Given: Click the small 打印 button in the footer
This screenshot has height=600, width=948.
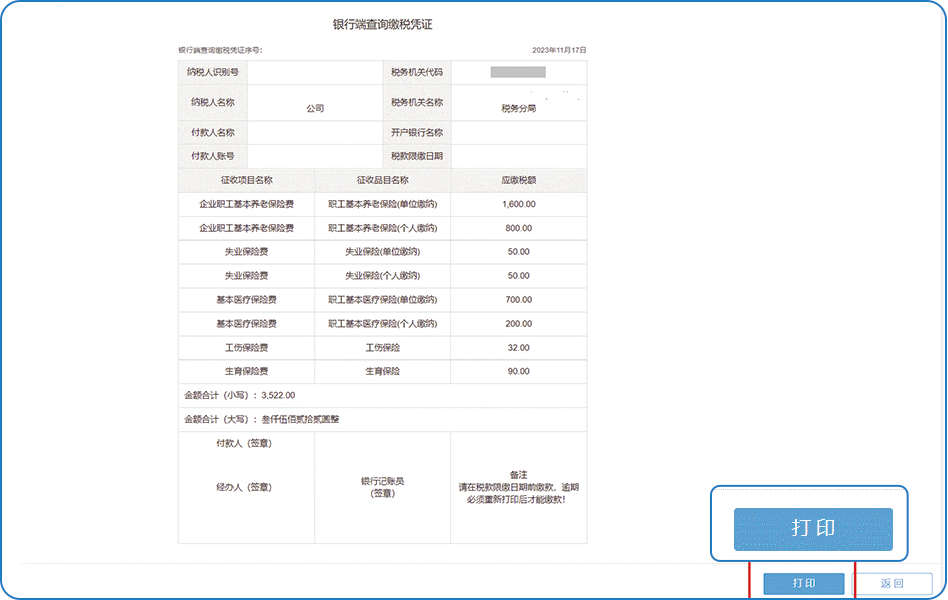Looking at the screenshot, I should (804, 583).
